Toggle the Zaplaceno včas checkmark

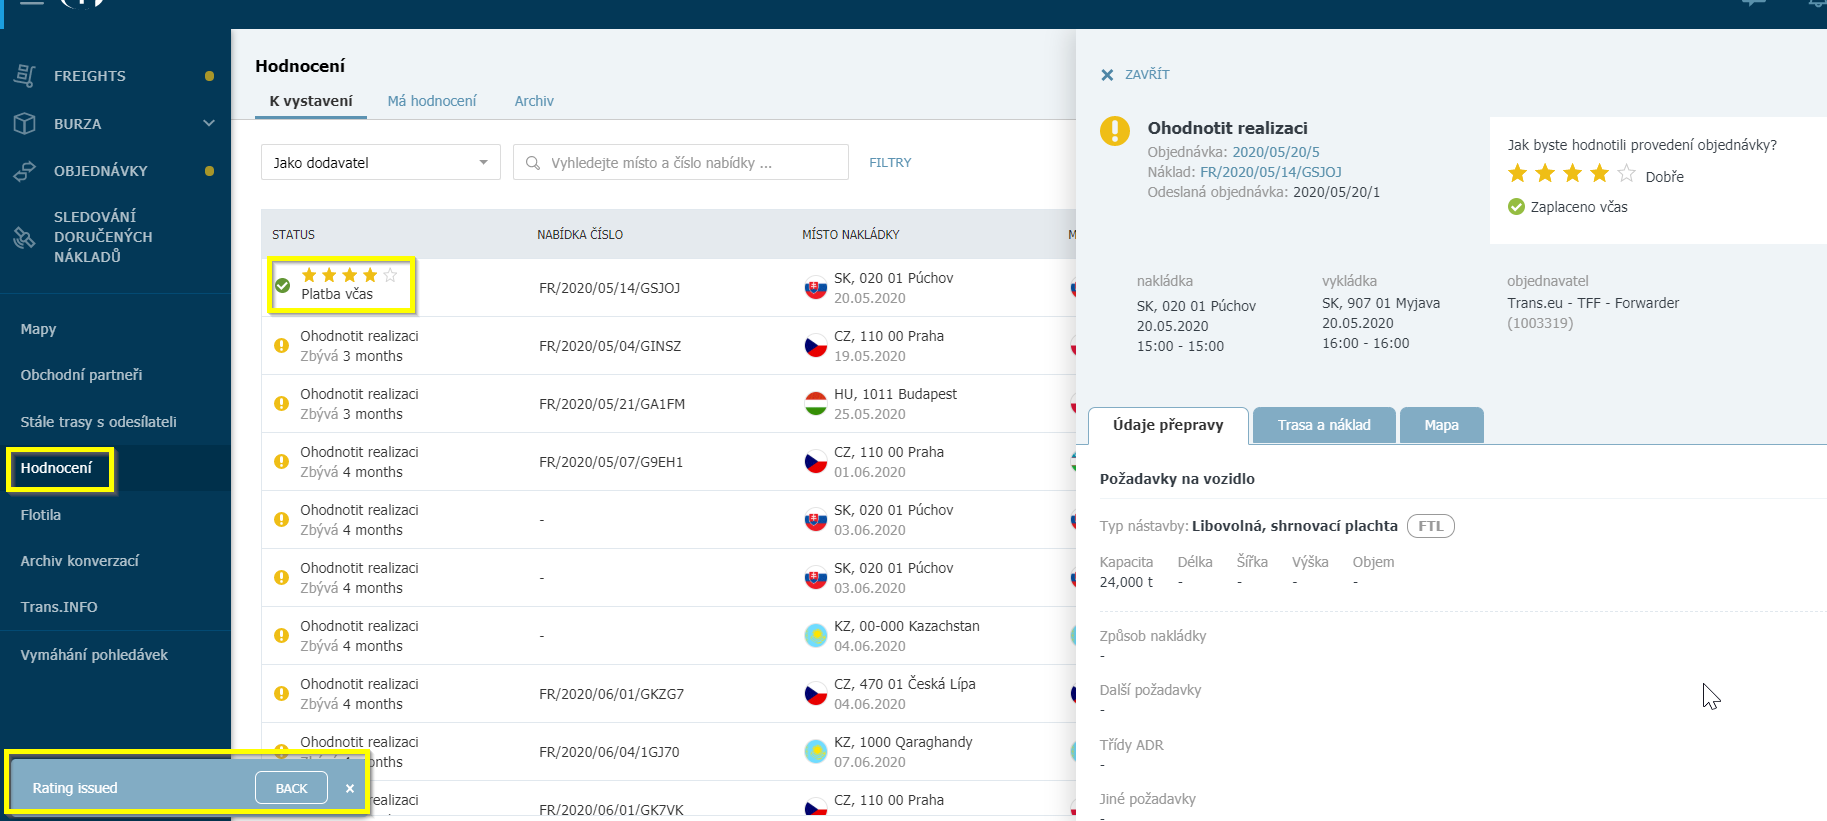(1516, 207)
